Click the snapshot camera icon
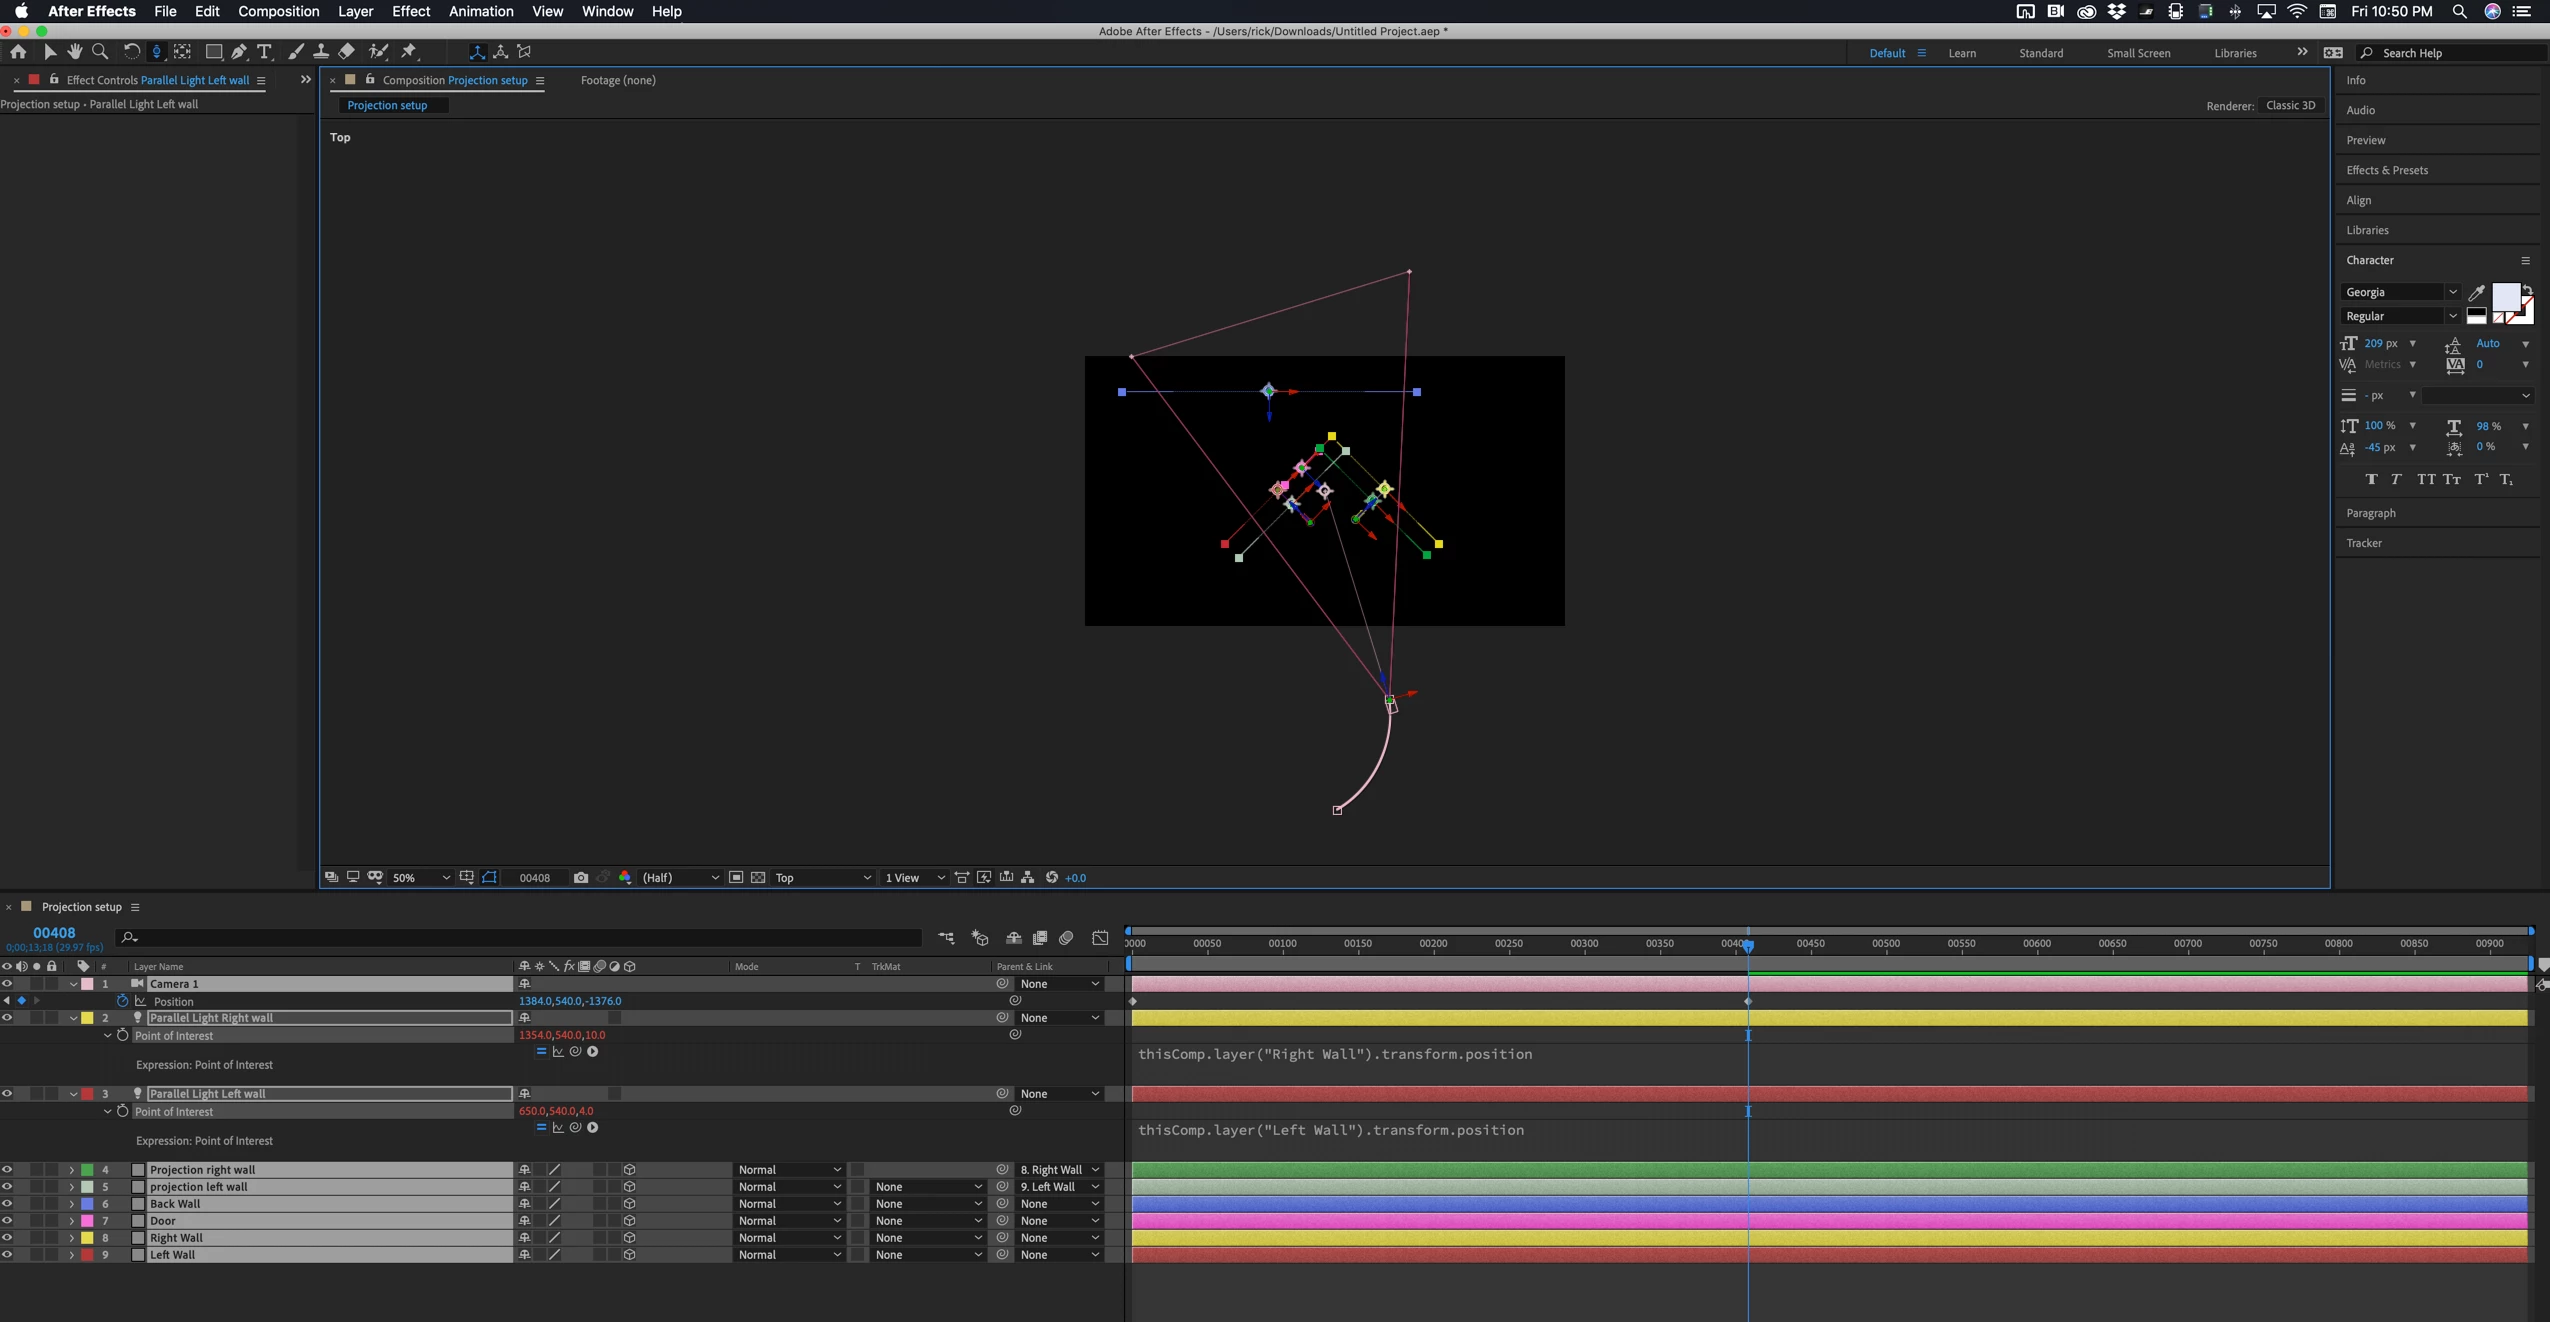Screen dimensions: 2550x1322 (581, 878)
